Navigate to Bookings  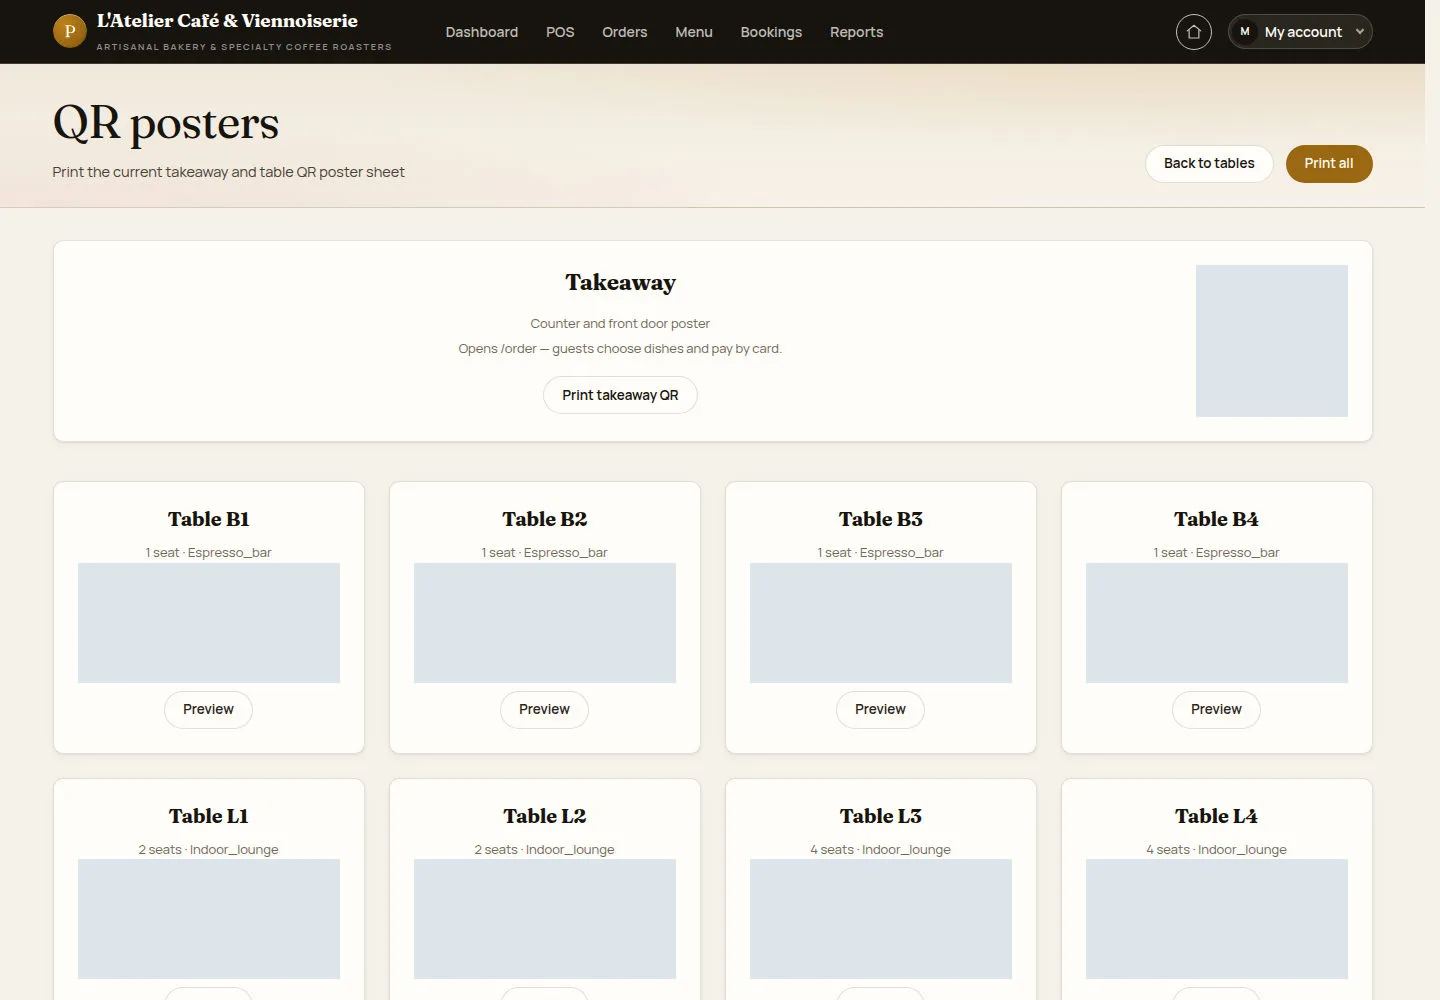[771, 32]
